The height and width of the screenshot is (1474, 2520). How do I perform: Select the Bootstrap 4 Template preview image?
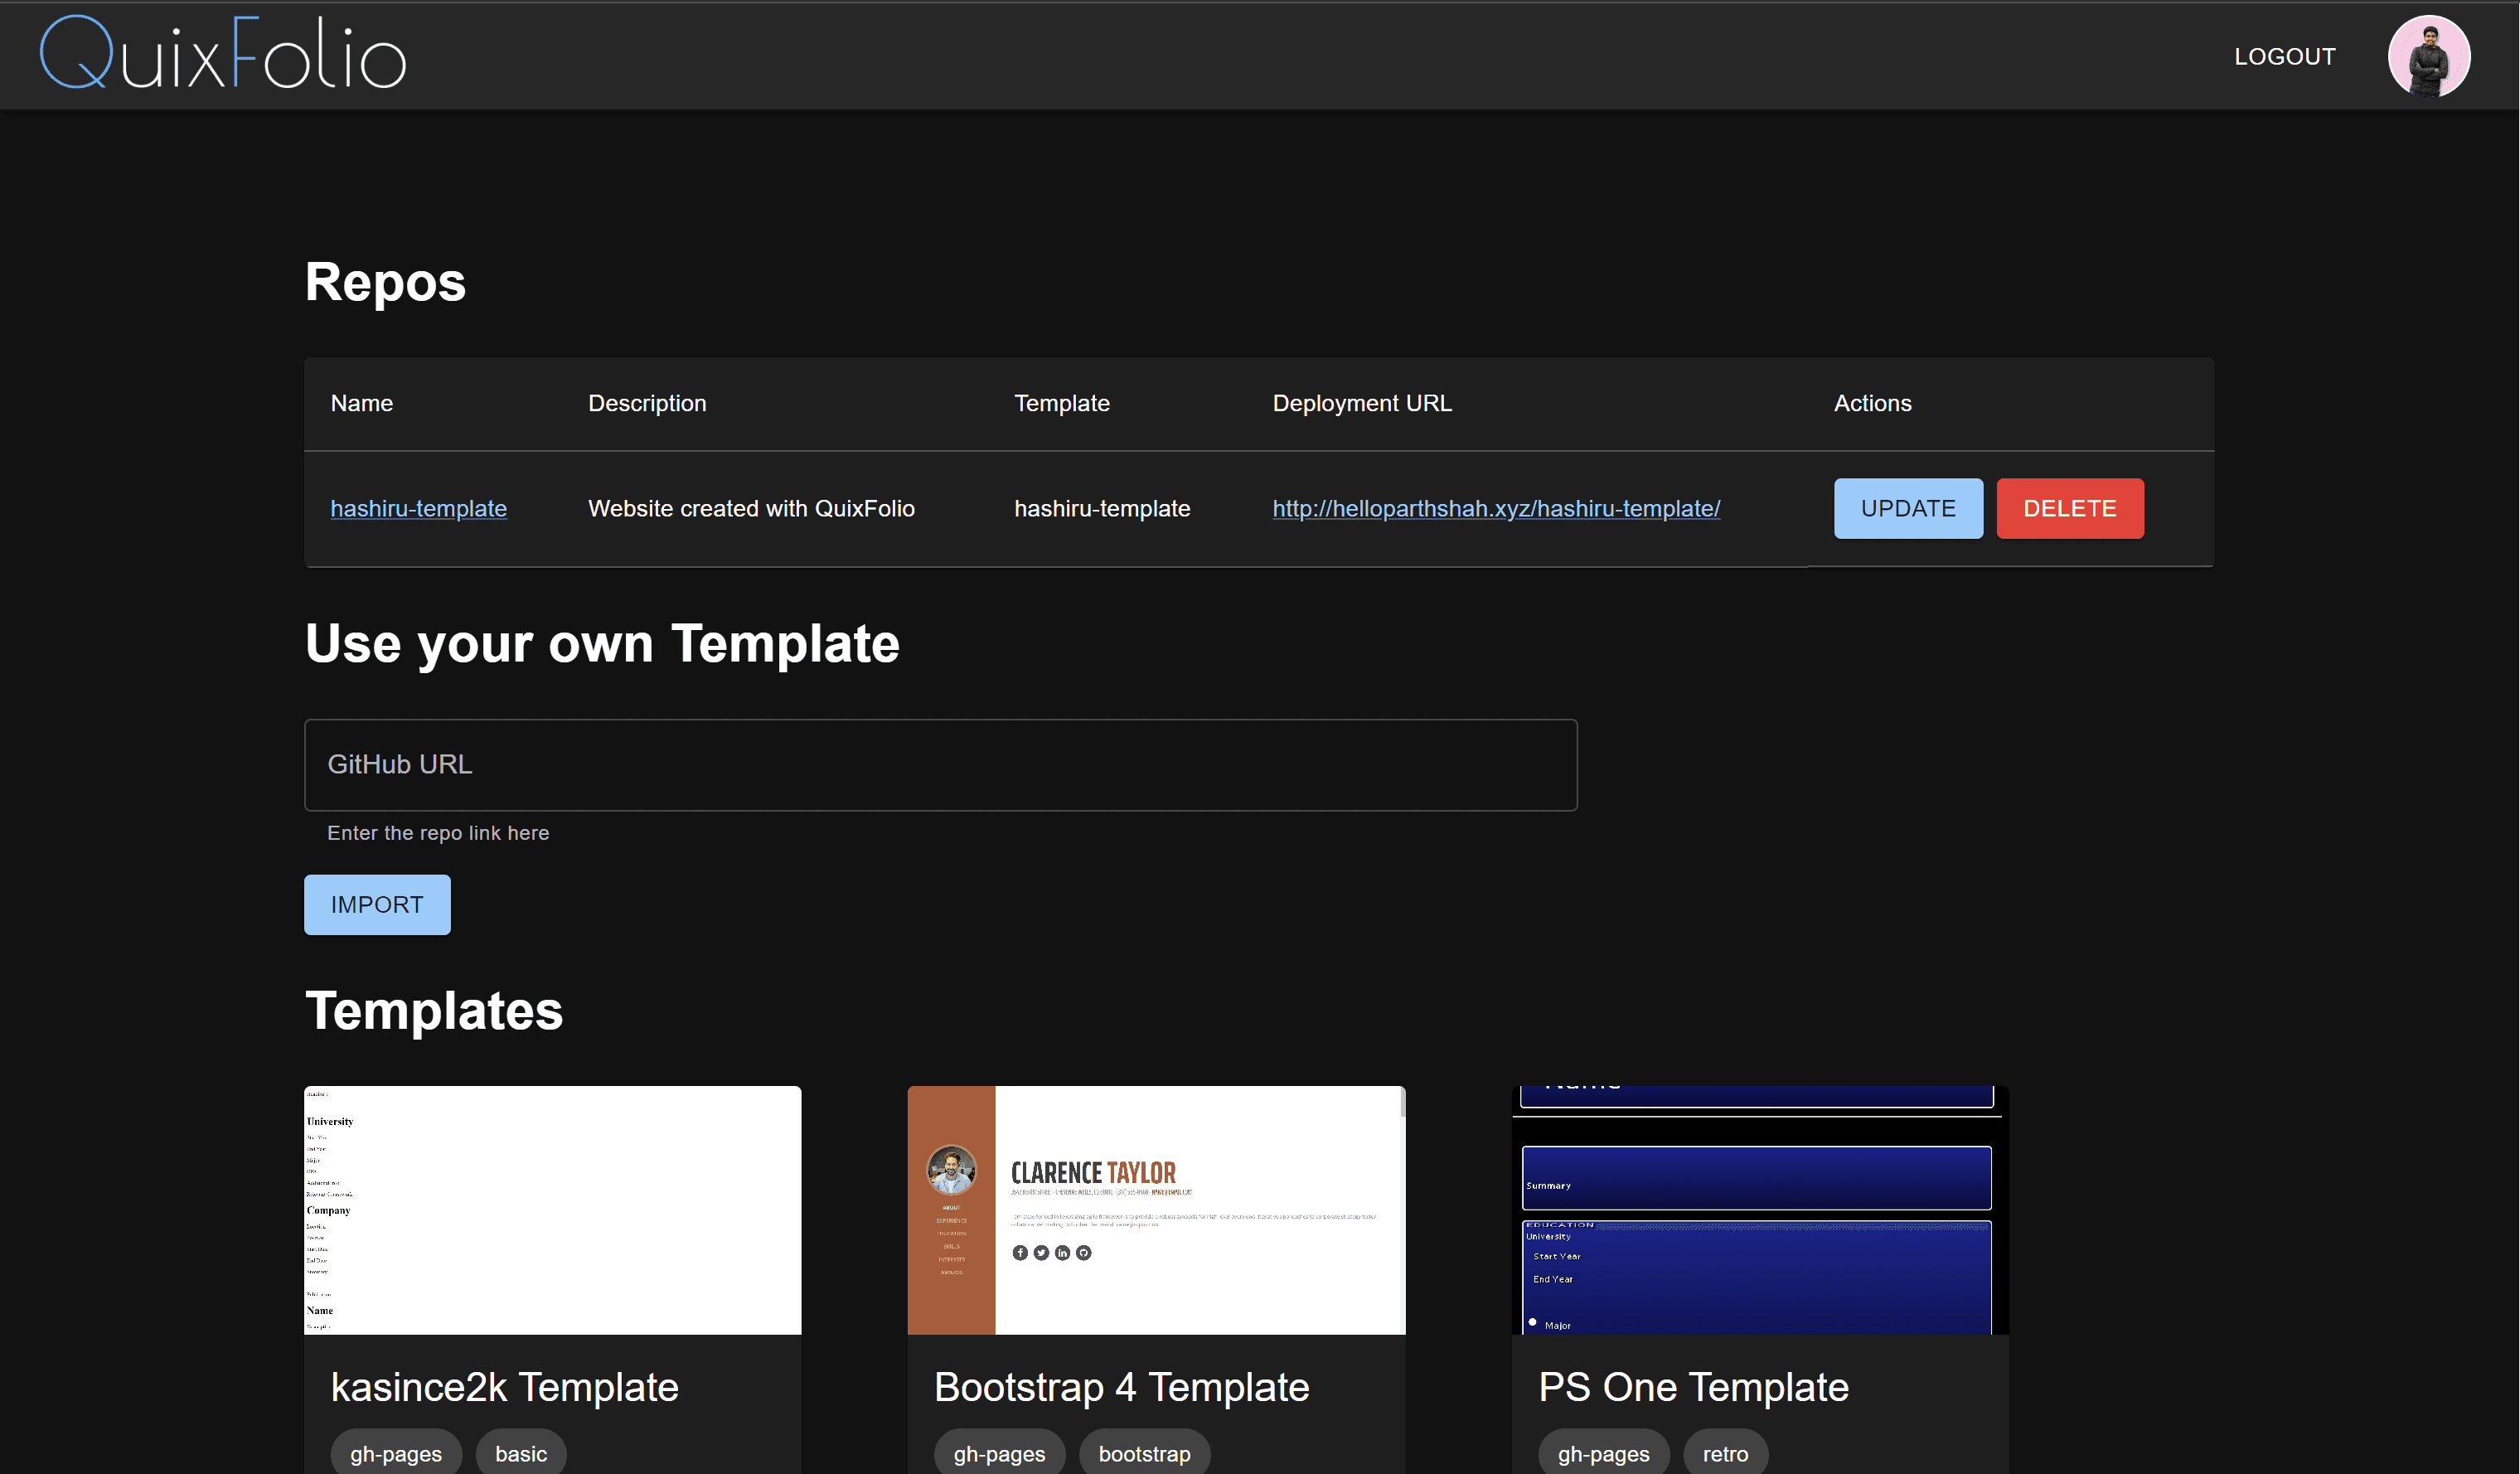(x=1156, y=1210)
